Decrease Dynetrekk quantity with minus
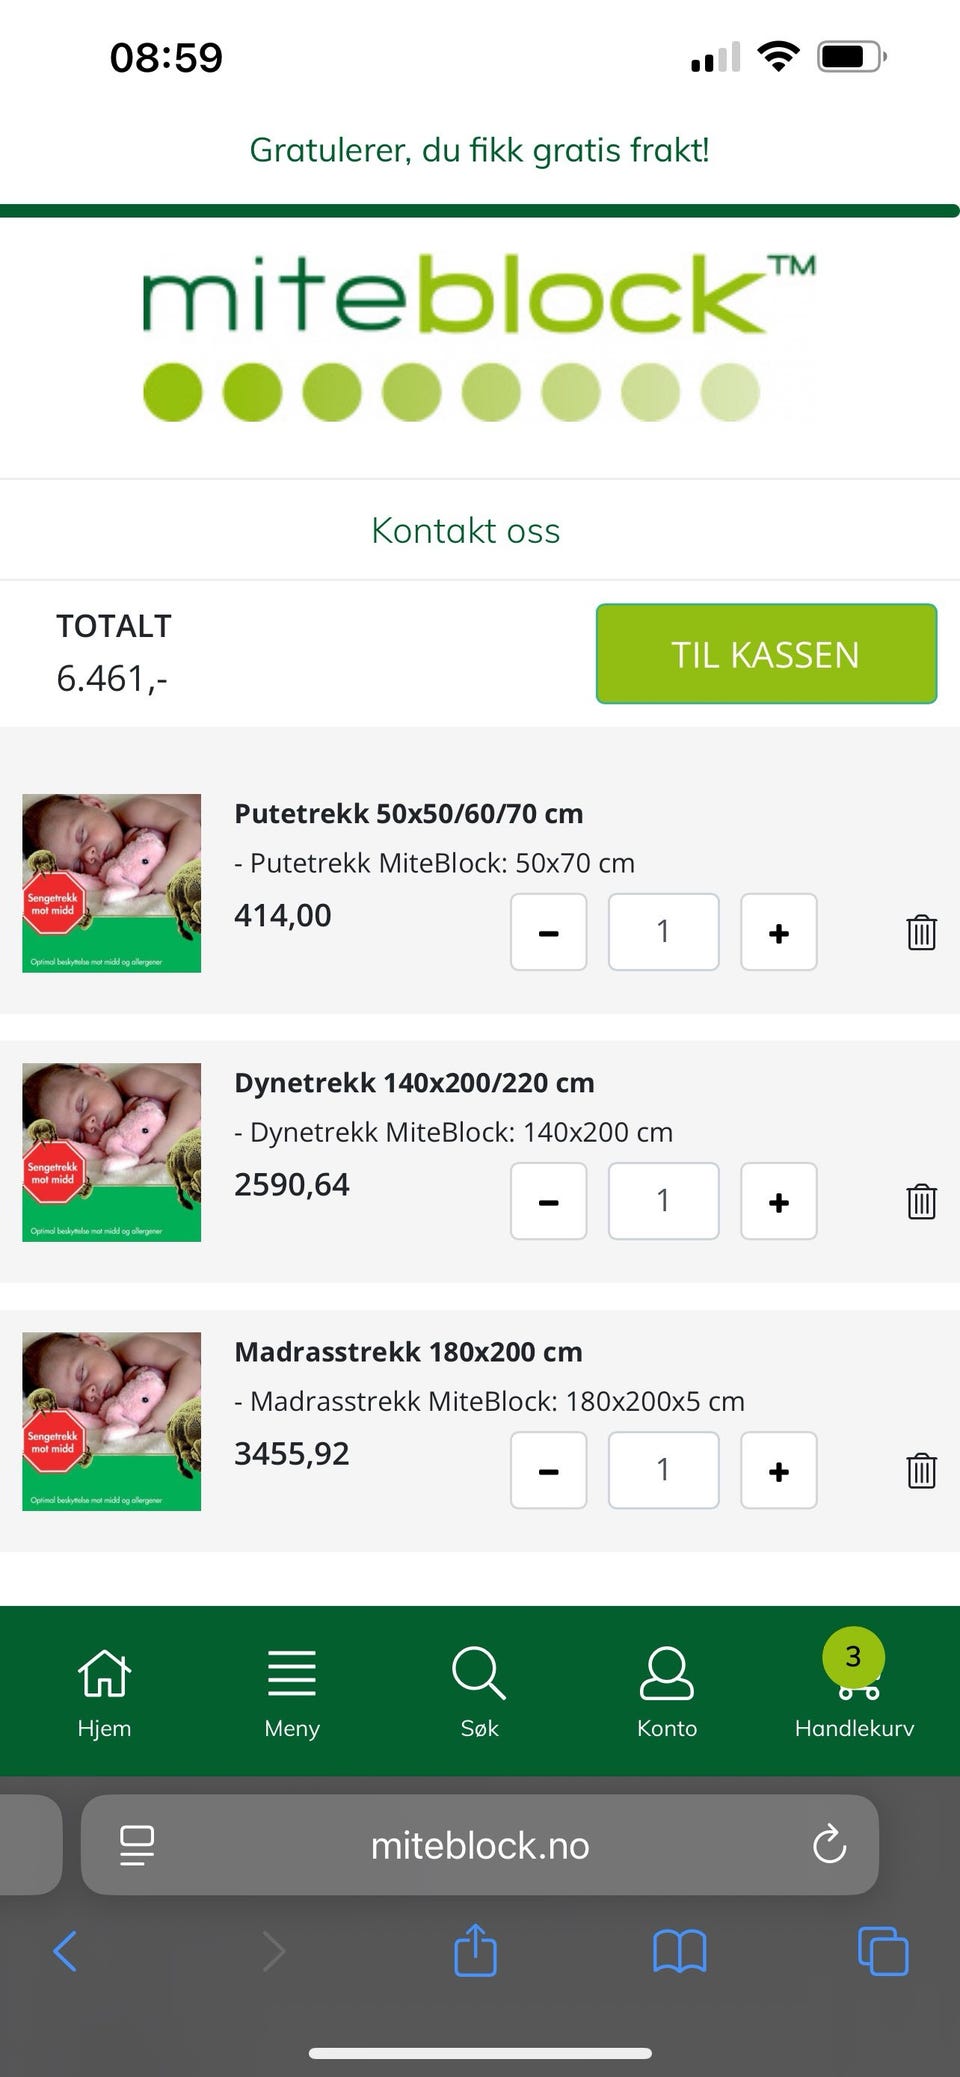Screen dimensions: 960x2077 click(x=548, y=1201)
